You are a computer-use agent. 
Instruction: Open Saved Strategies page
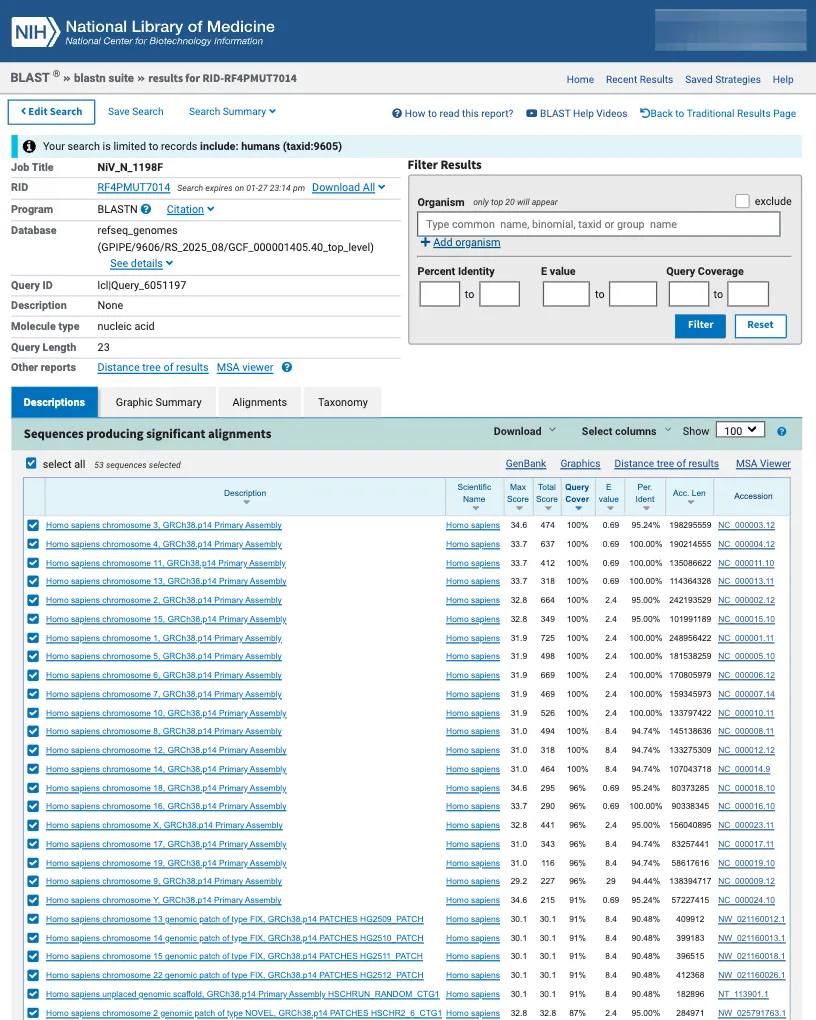click(x=722, y=79)
